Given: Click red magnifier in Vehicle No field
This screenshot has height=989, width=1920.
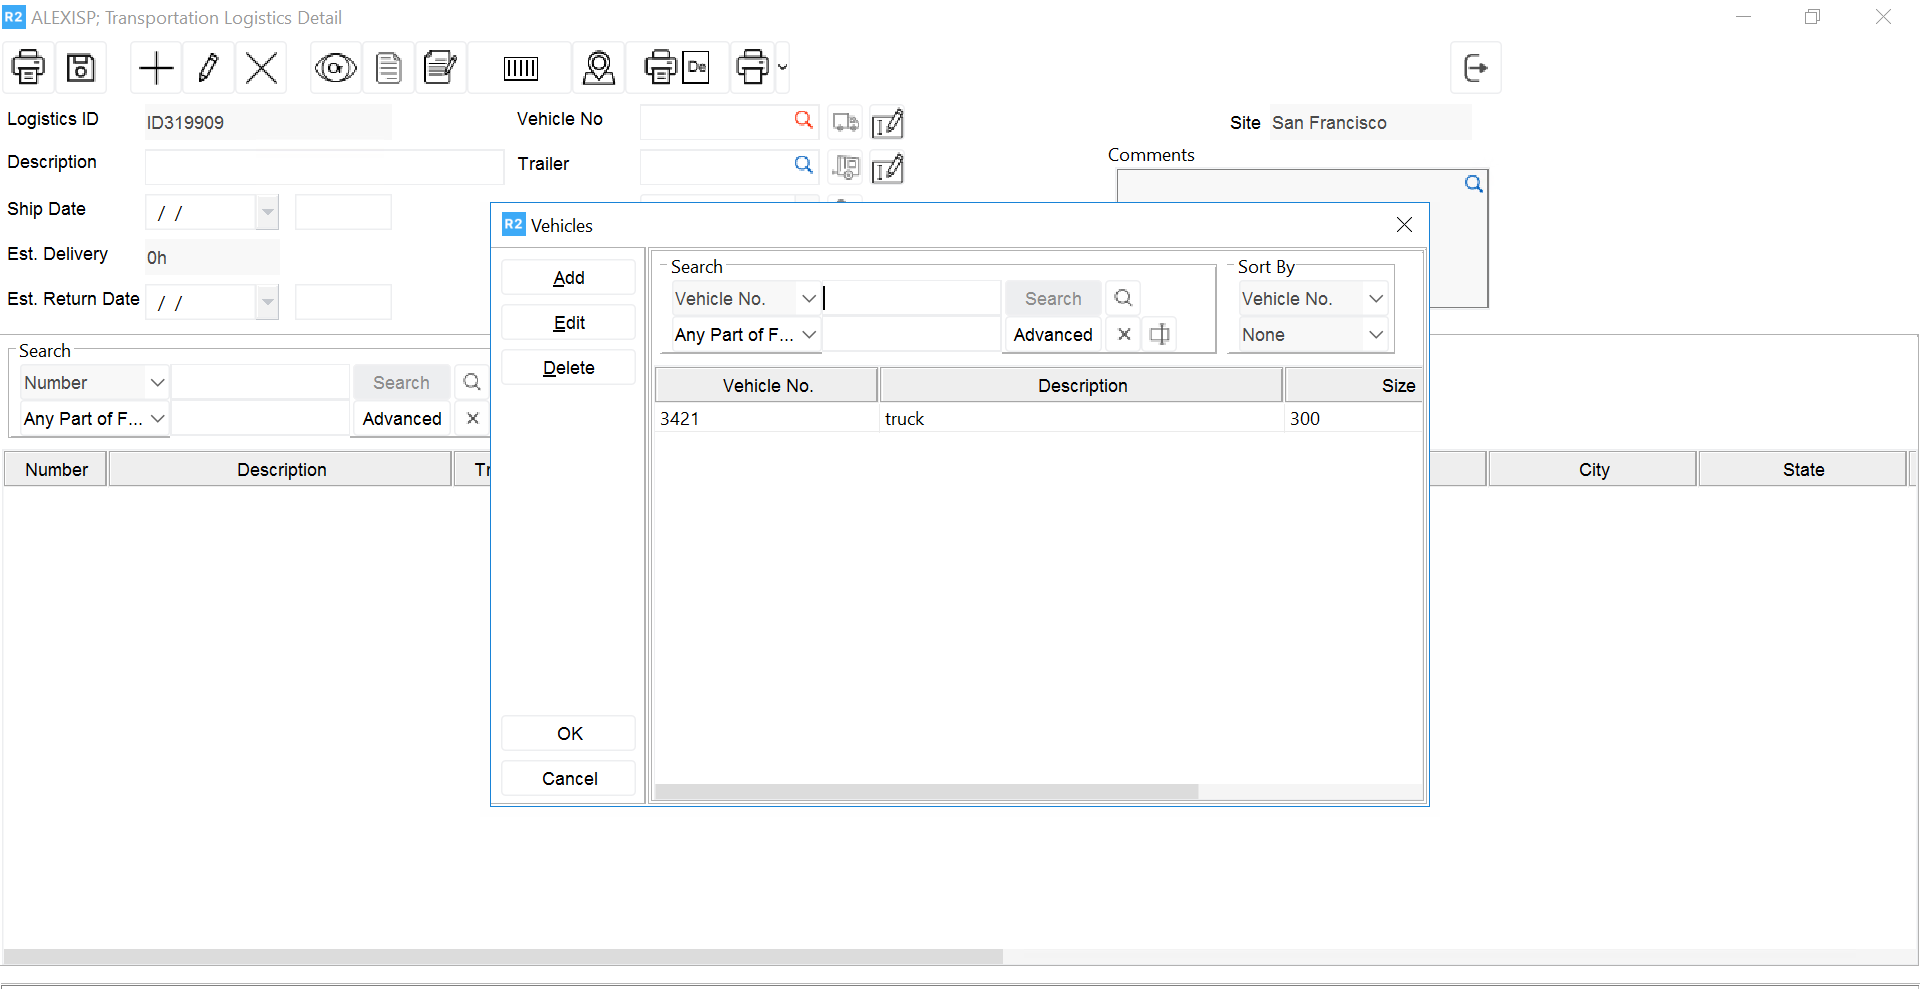Looking at the screenshot, I should tap(803, 120).
